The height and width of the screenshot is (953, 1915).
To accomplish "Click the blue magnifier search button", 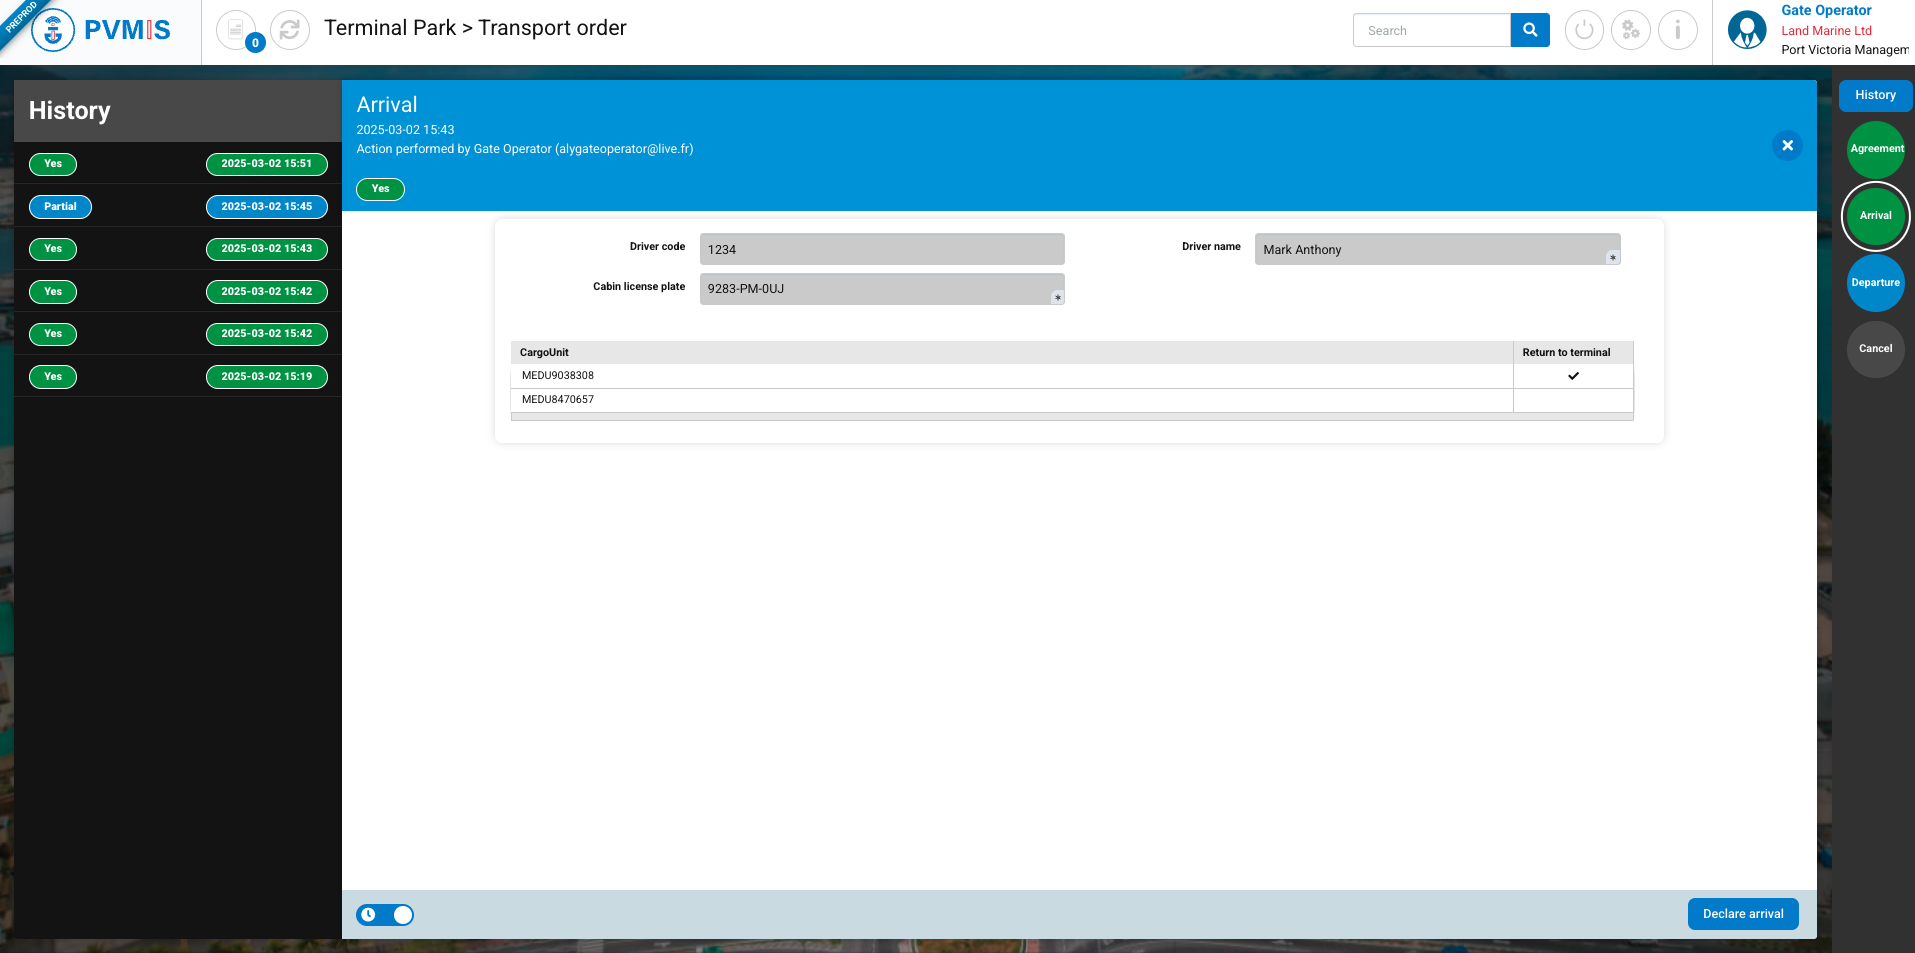I will click(1529, 30).
